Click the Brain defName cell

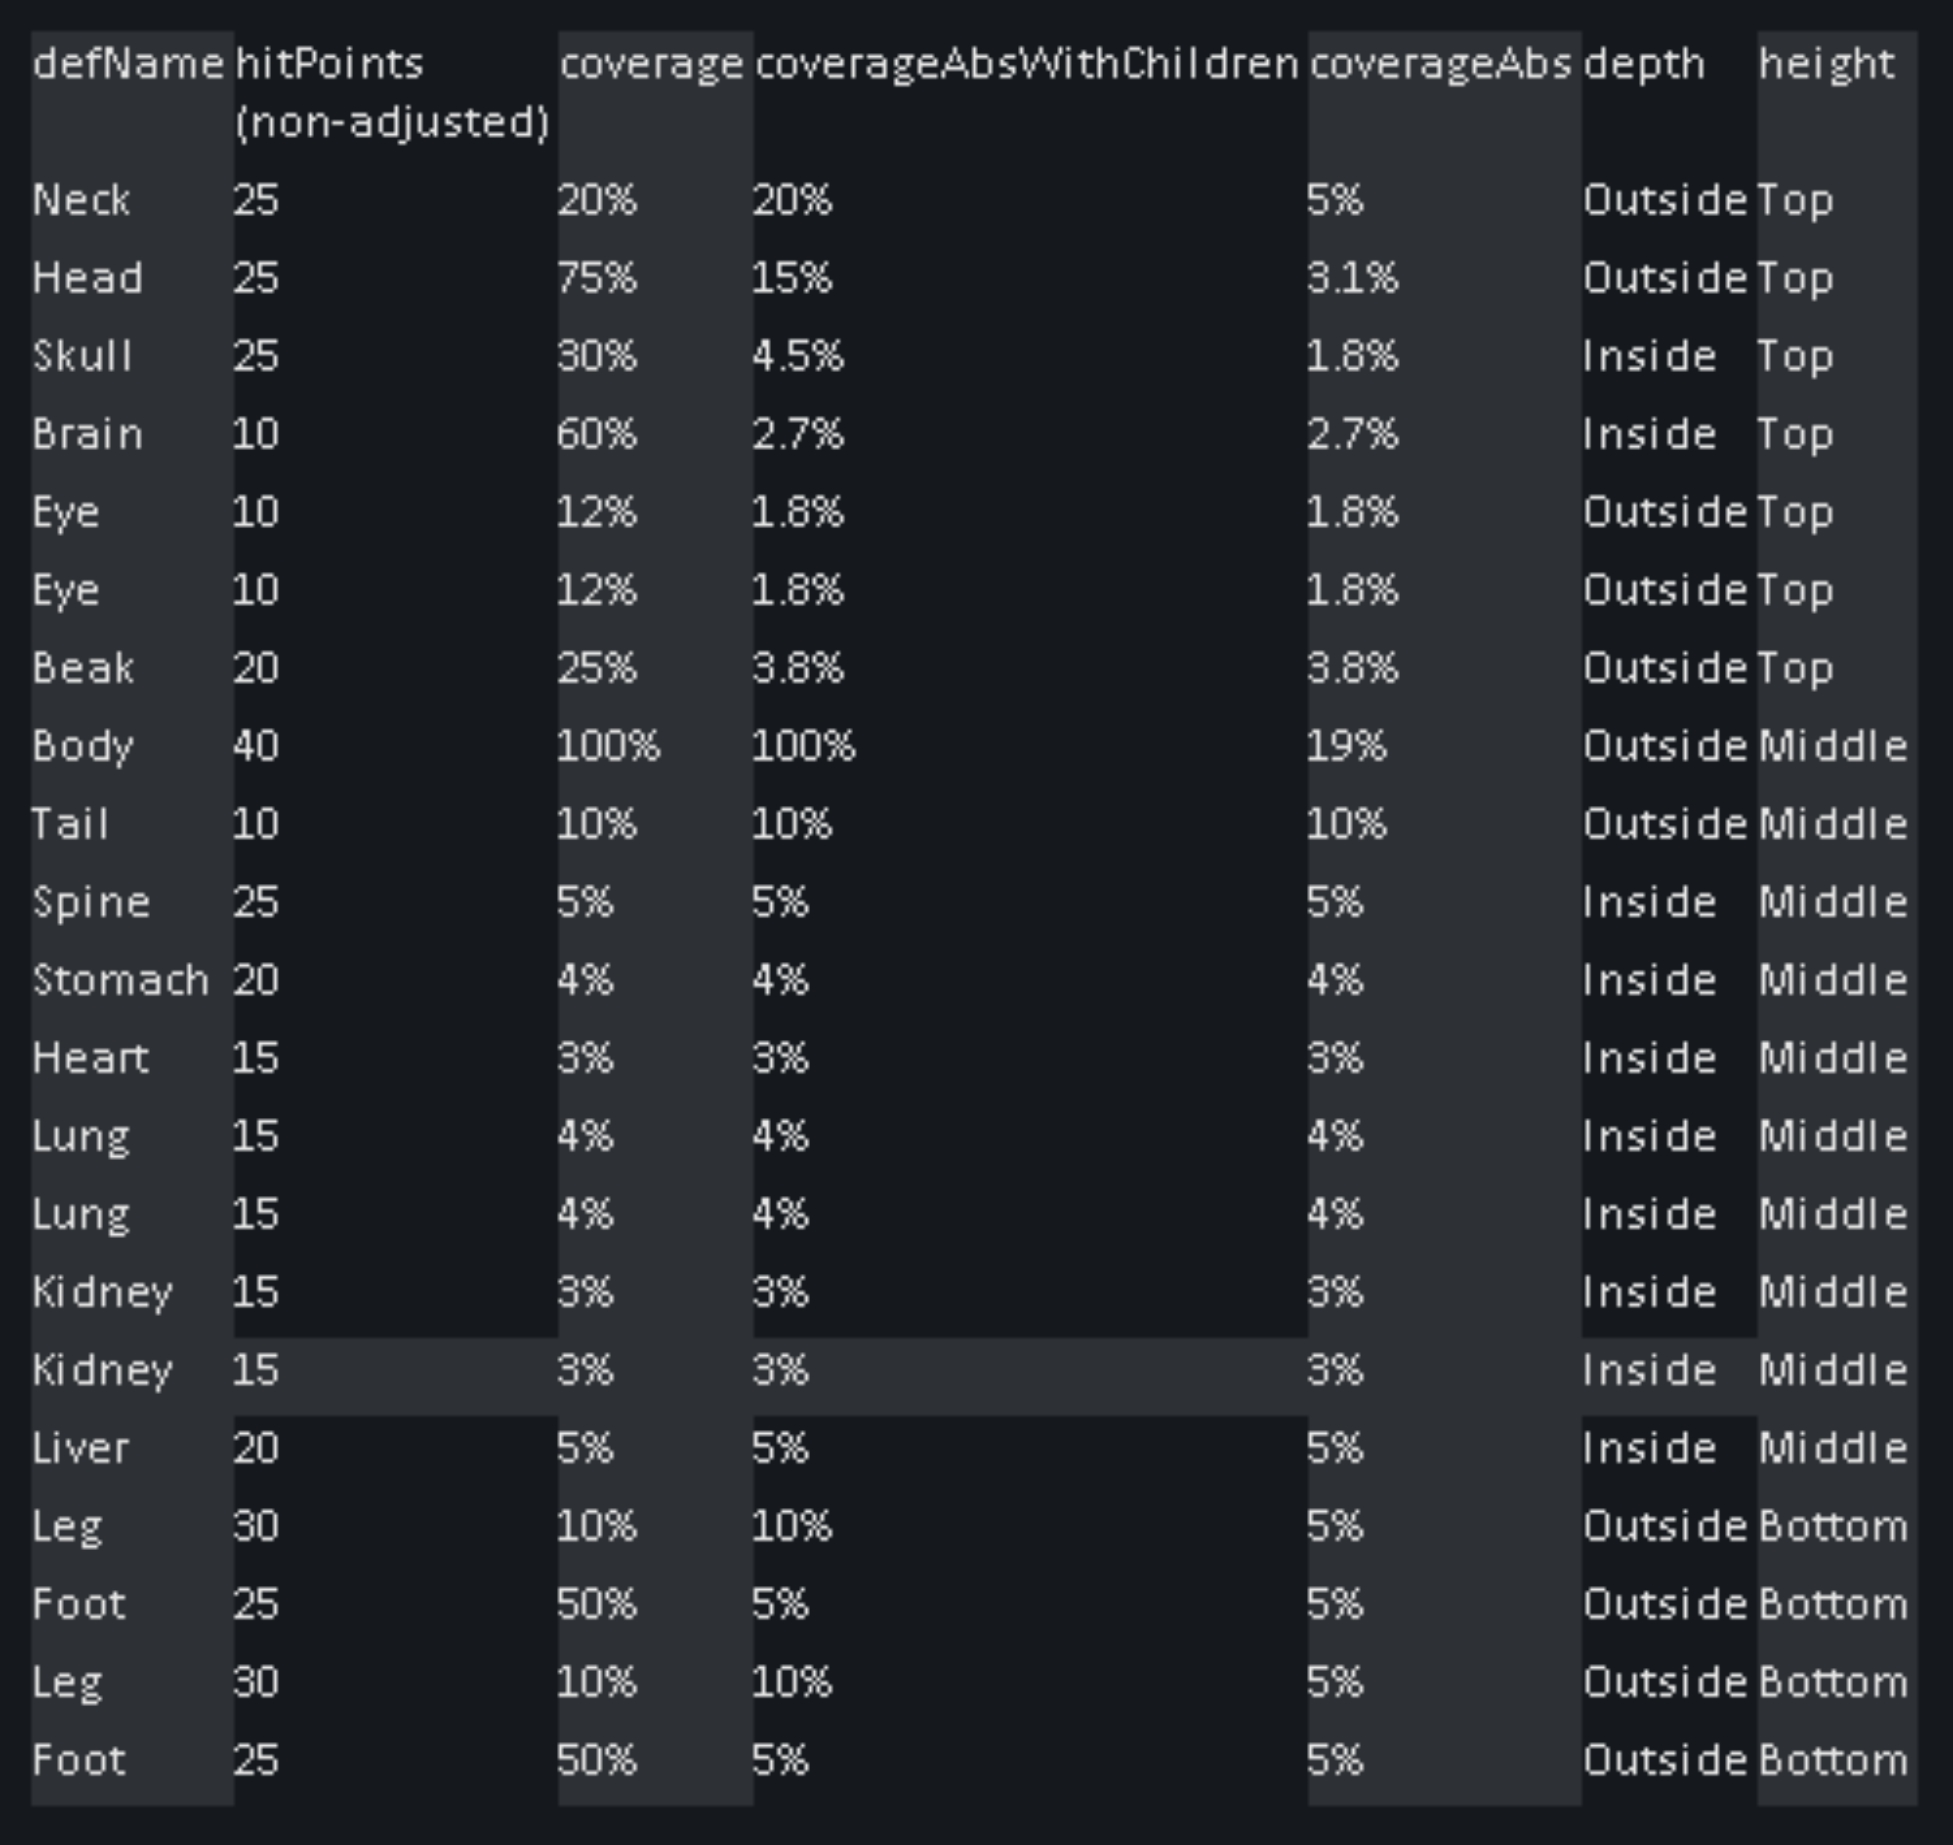point(88,434)
